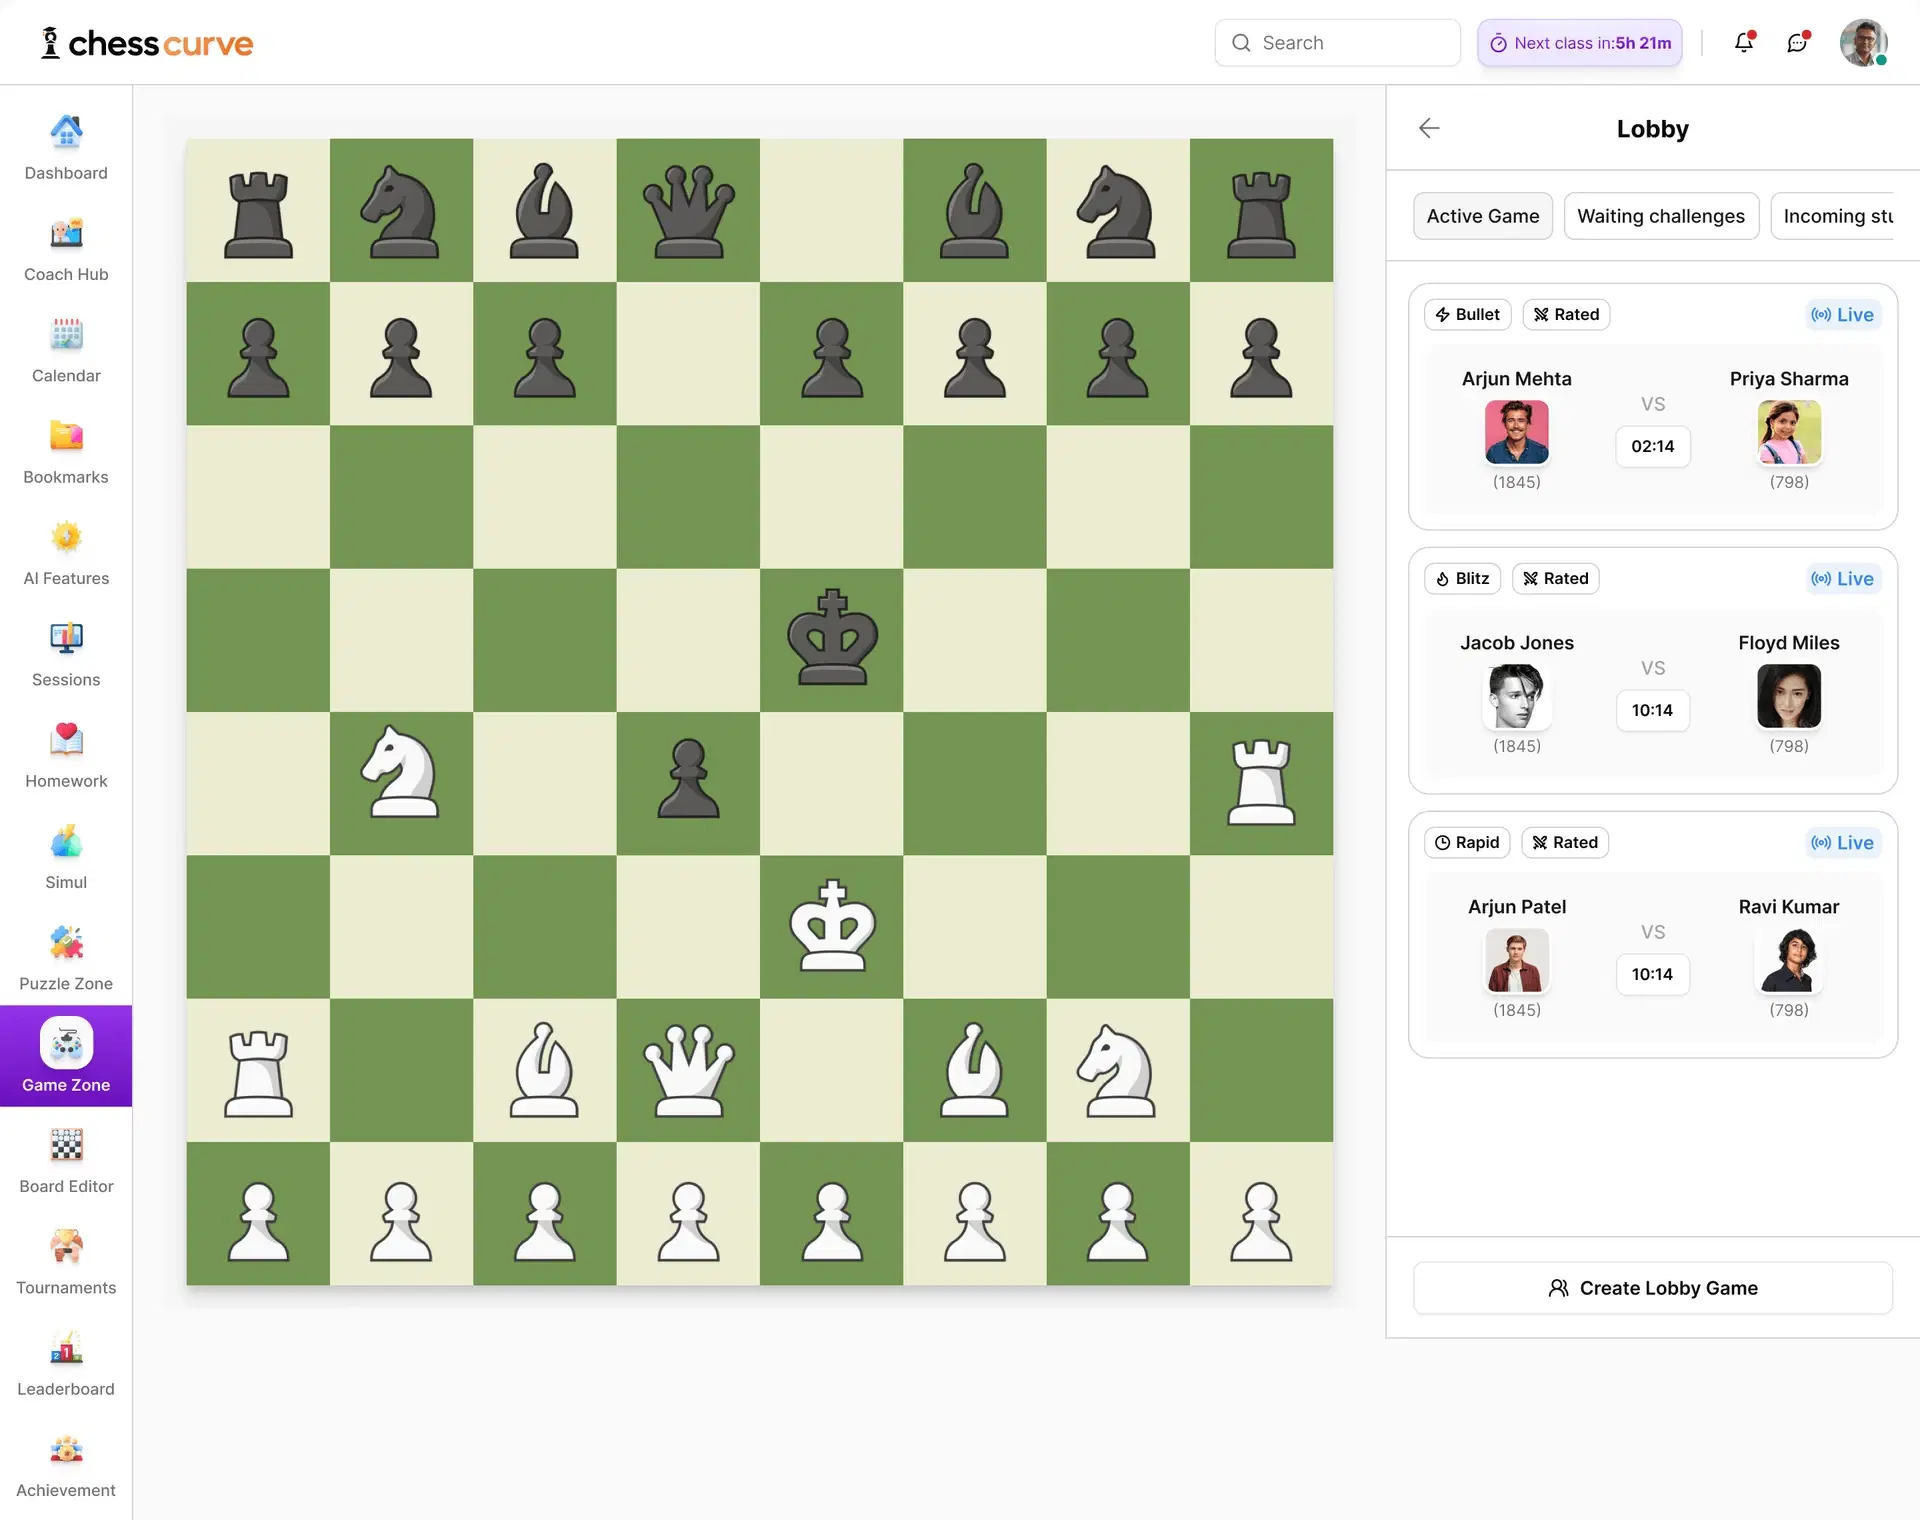Click Ravi Kumar's avatar

coord(1789,960)
